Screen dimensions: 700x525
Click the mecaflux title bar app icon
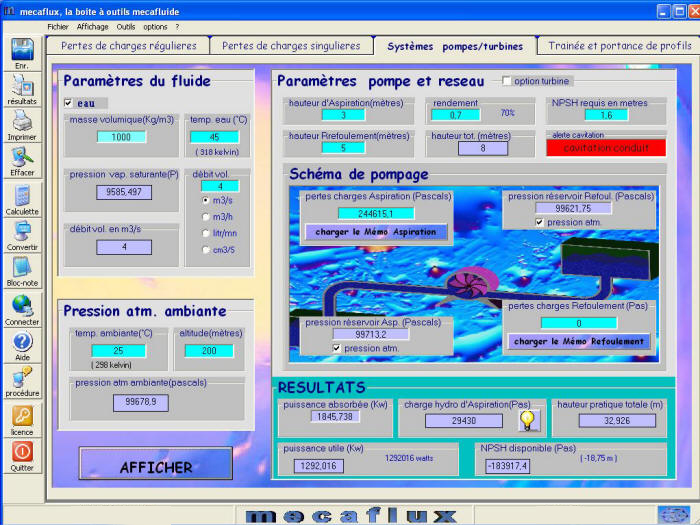click(x=9, y=11)
